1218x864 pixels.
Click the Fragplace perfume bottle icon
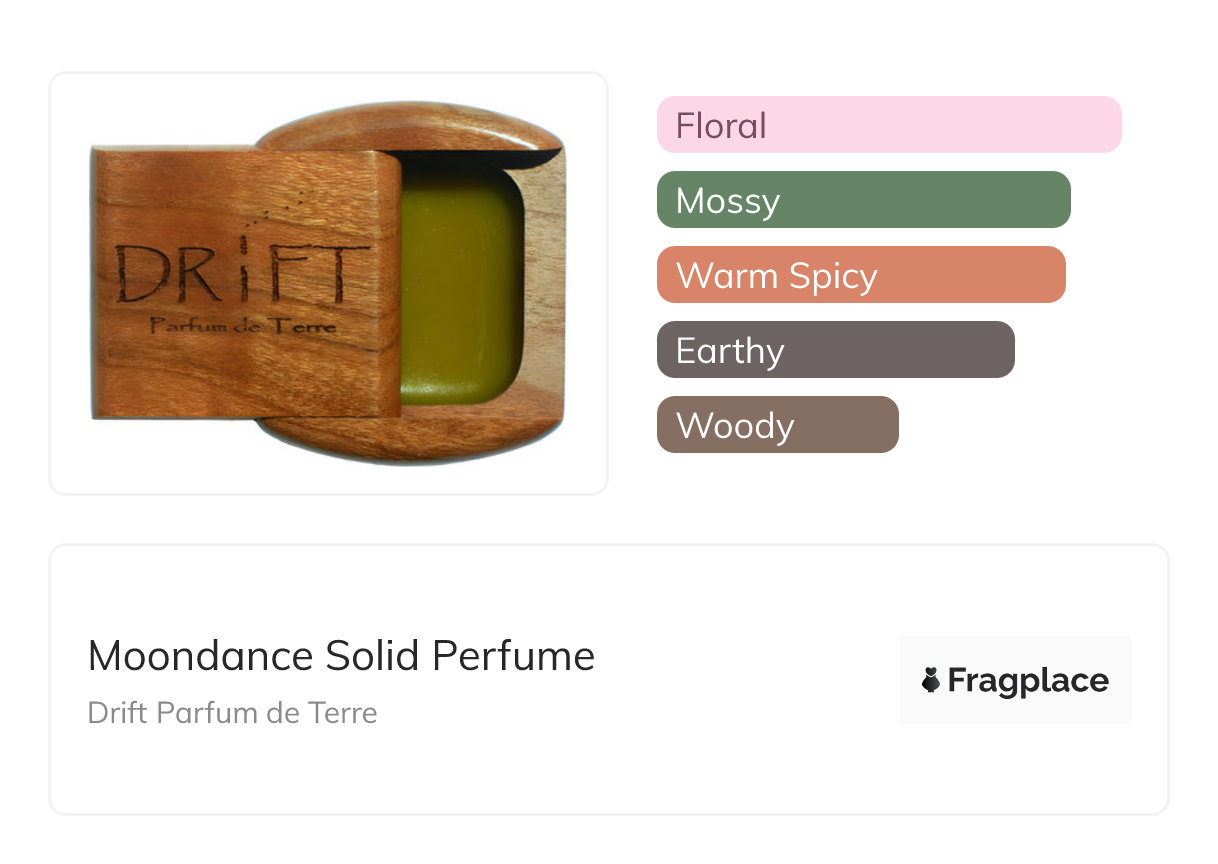931,681
